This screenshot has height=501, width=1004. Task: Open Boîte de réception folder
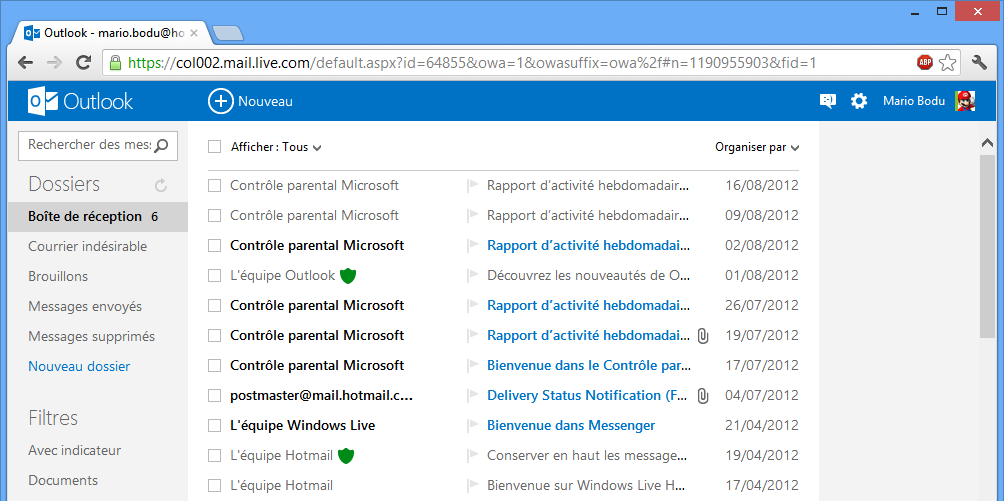[98, 217]
